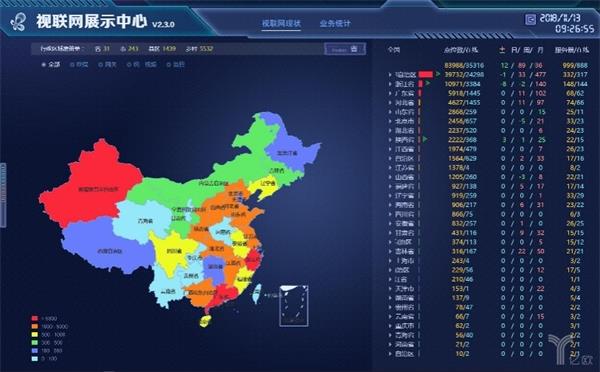Open the South China Sea inset map box
This screenshot has height=372, width=600.
294,306
